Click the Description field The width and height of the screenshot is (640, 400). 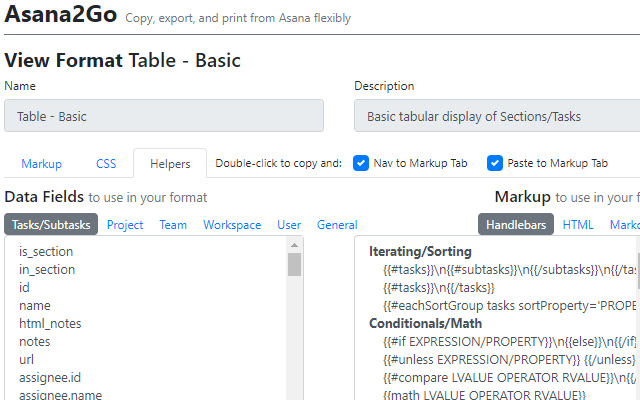click(497, 116)
